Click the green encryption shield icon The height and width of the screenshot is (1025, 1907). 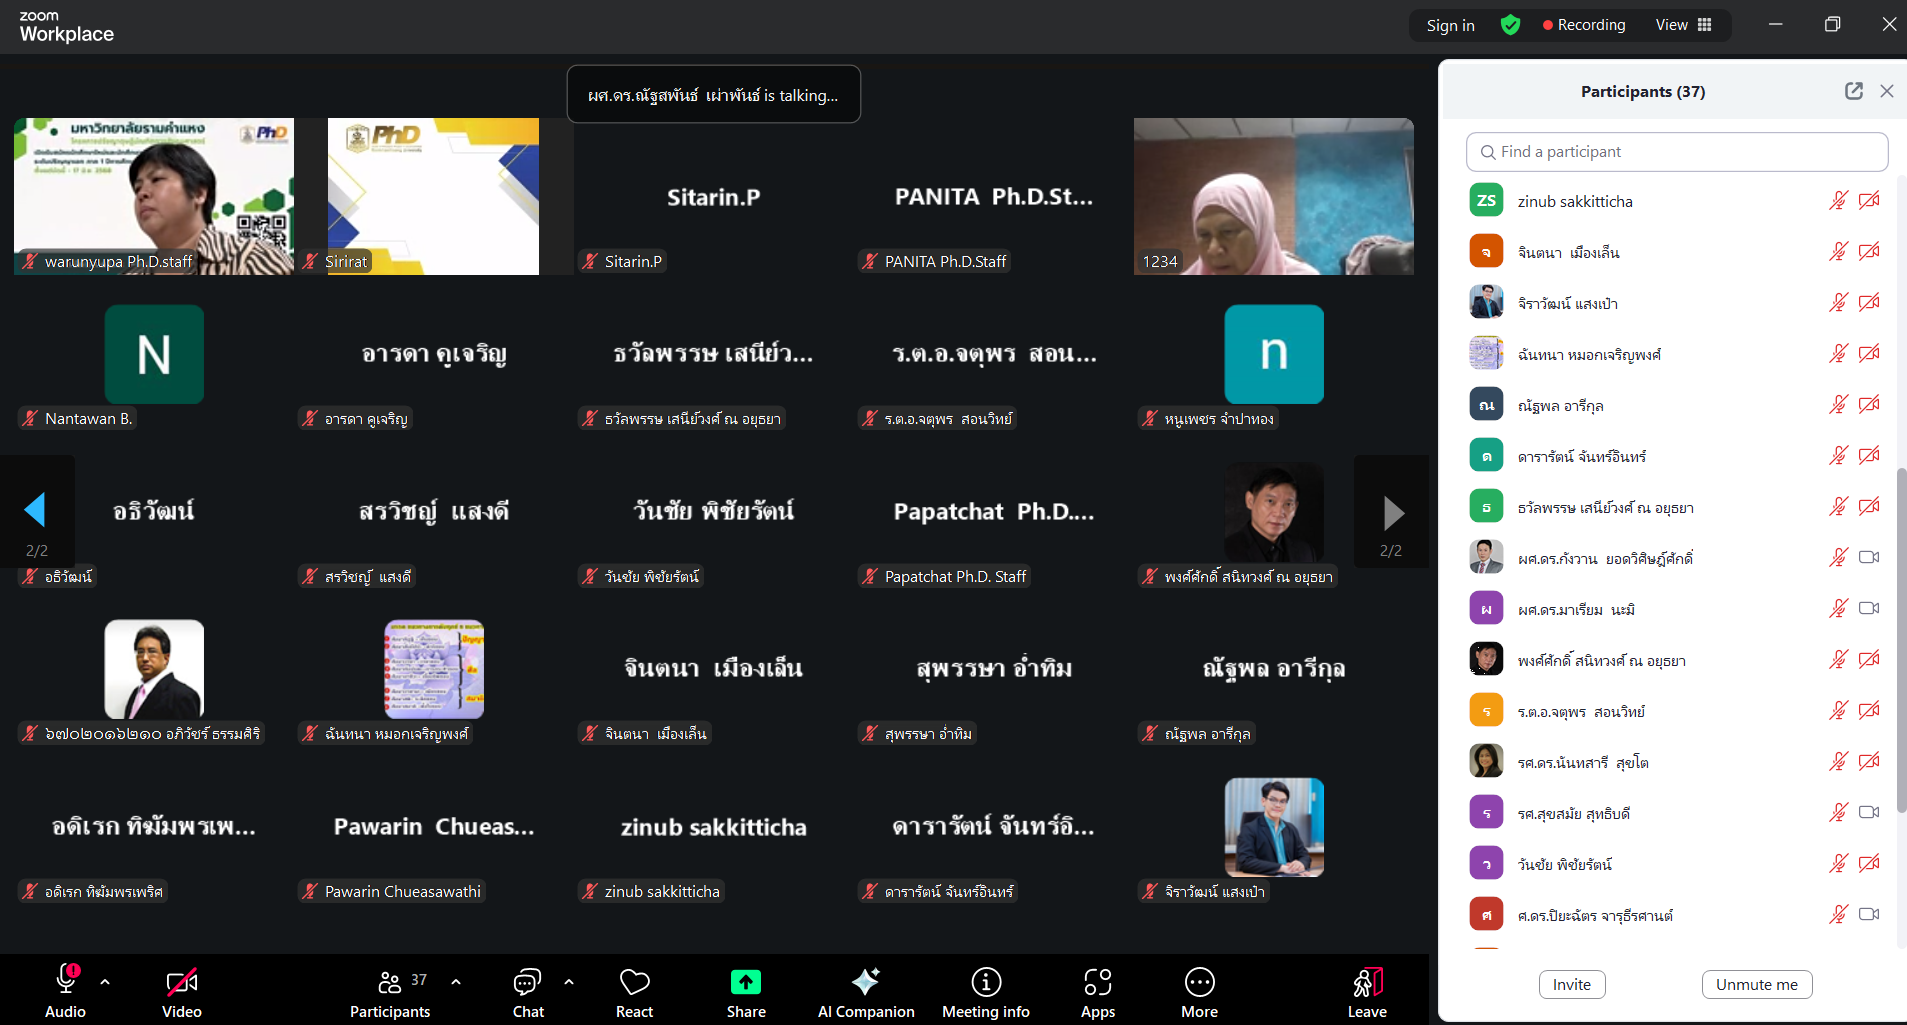click(1510, 25)
